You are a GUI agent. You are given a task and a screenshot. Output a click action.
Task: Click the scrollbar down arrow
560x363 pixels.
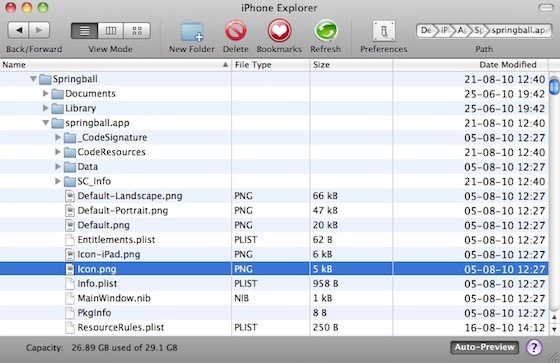554,329
